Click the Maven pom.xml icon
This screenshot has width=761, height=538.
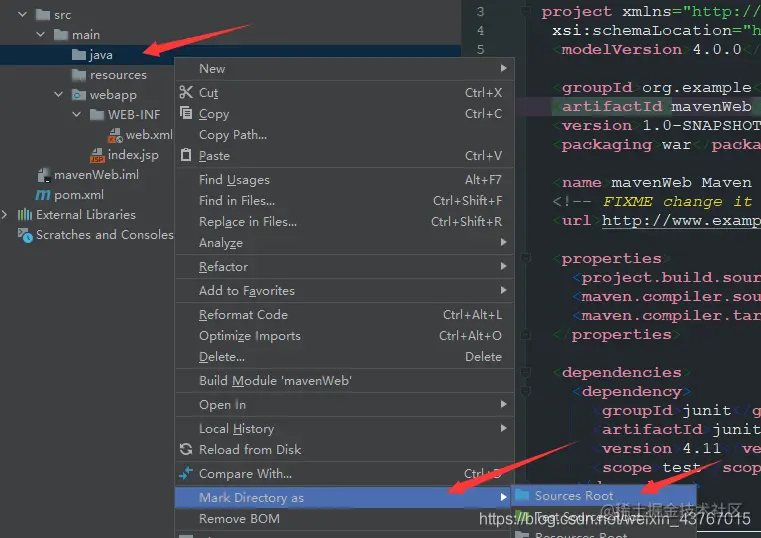click(x=43, y=195)
